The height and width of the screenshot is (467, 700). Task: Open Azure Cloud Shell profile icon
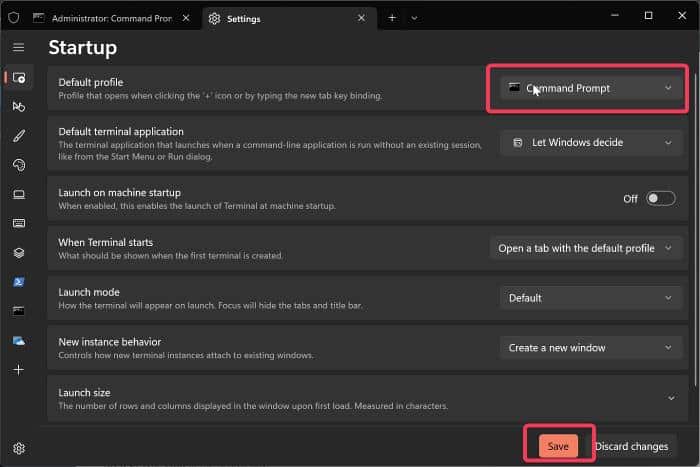click(x=19, y=341)
